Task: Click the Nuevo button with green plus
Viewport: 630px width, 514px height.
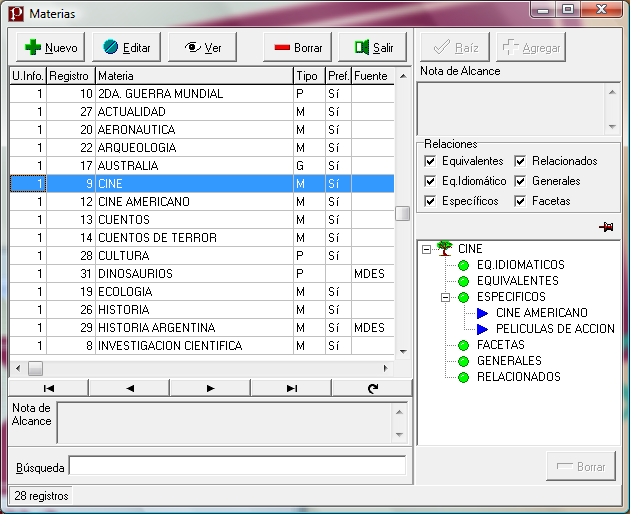Action: (50, 47)
